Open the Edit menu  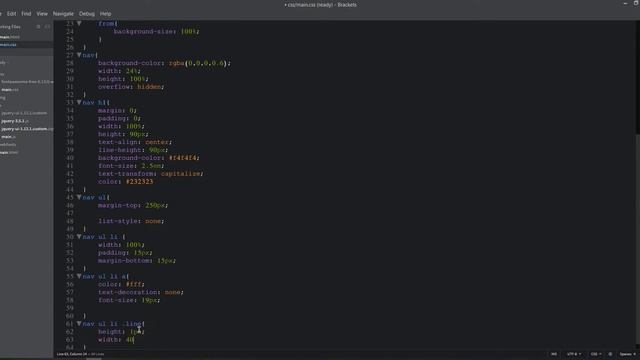(11, 13)
